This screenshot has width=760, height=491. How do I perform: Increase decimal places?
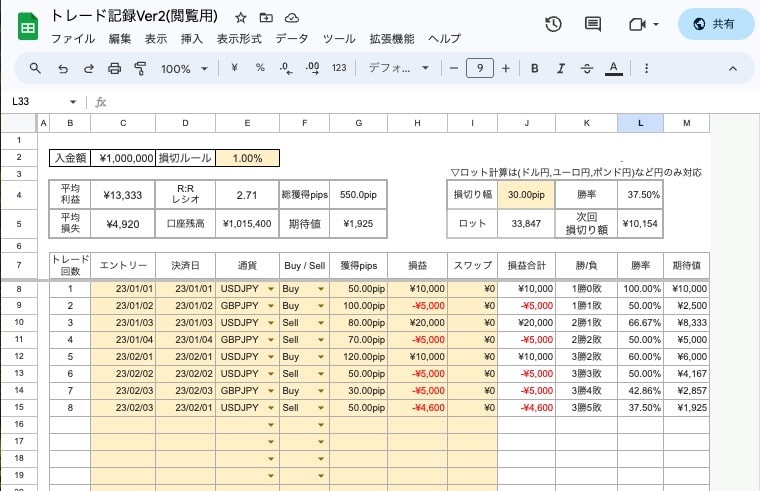pyautogui.click(x=313, y=68)
